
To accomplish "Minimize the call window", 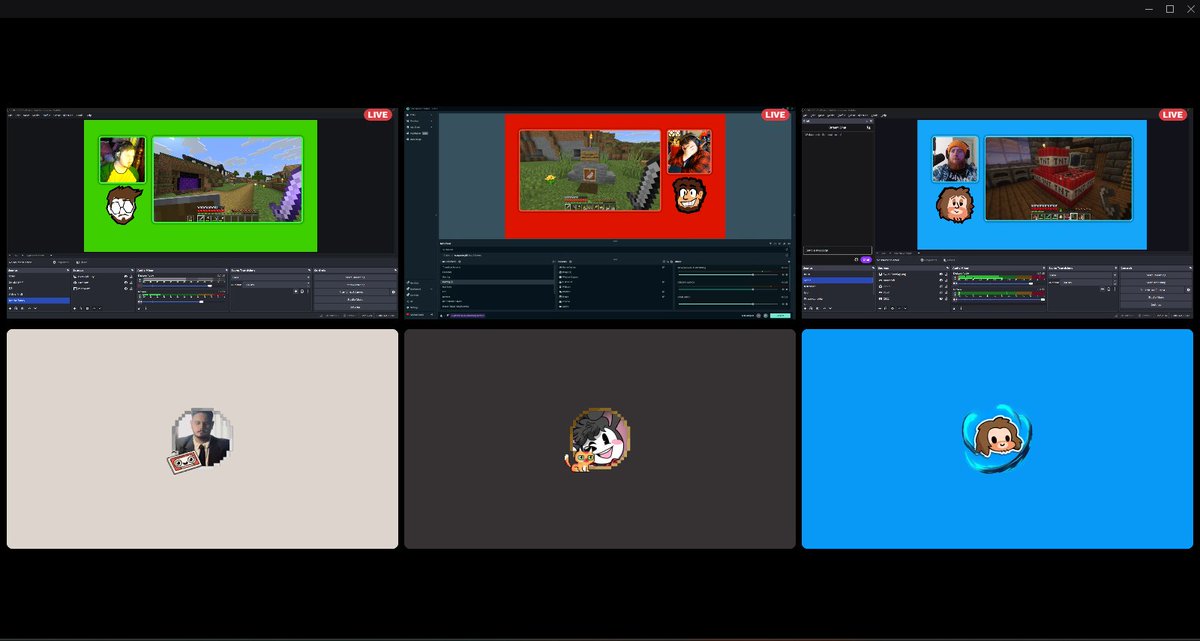I will click(x=1150, y=9).
